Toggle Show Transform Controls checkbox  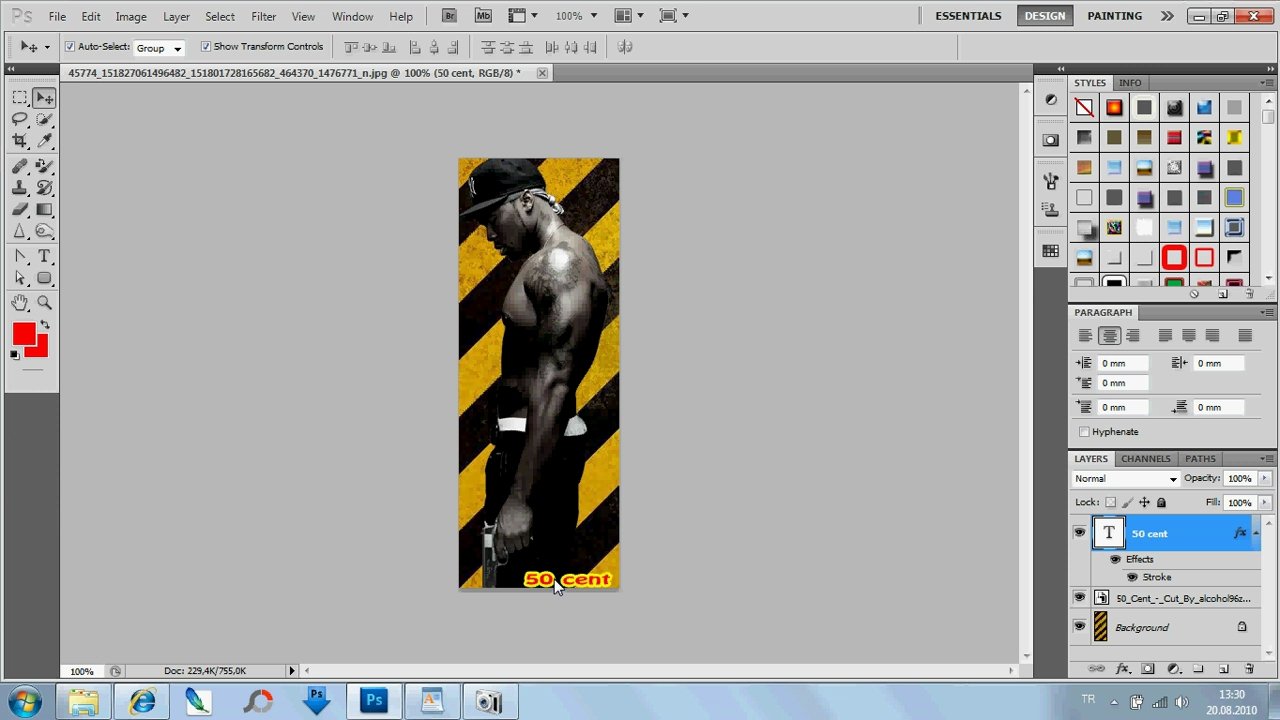206,47
